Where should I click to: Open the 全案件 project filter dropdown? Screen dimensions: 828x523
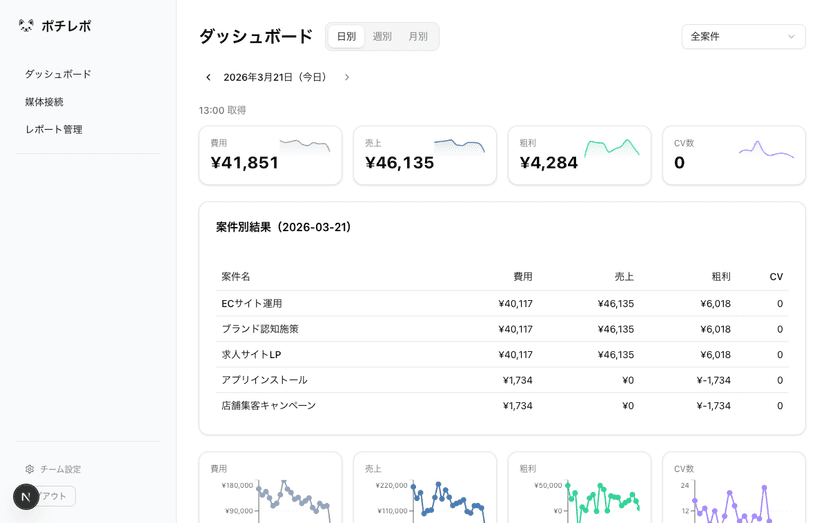tap(744, 36)
